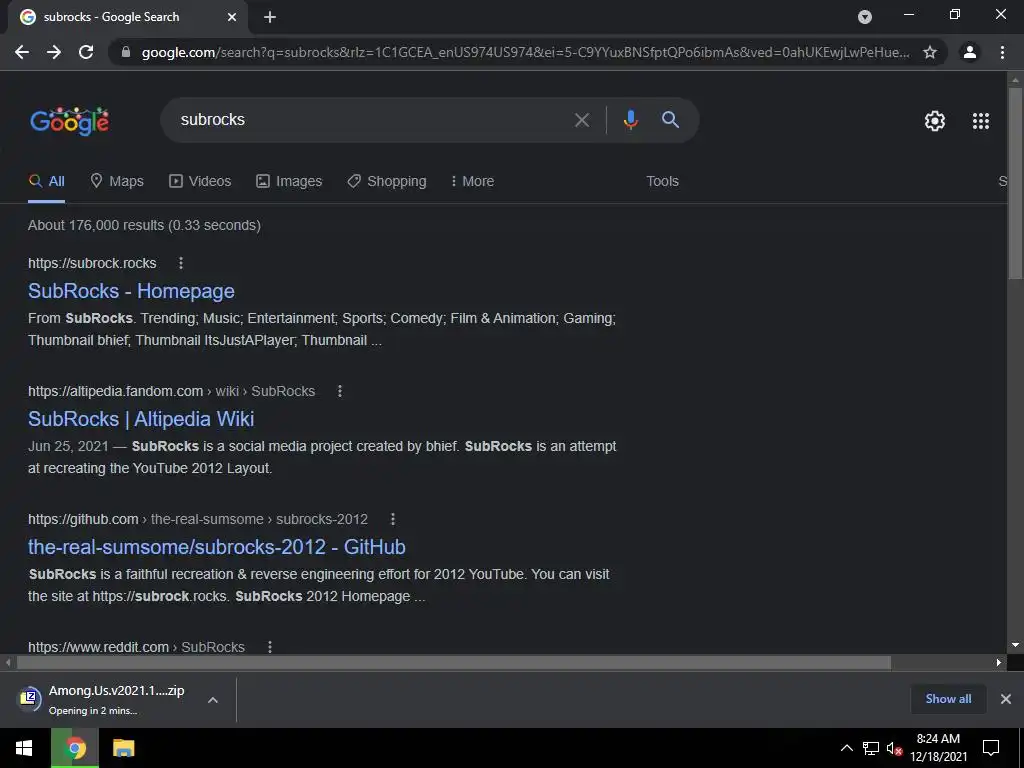Click the 8:24 AM clock

pyautogui.click(x=938, y=739)
